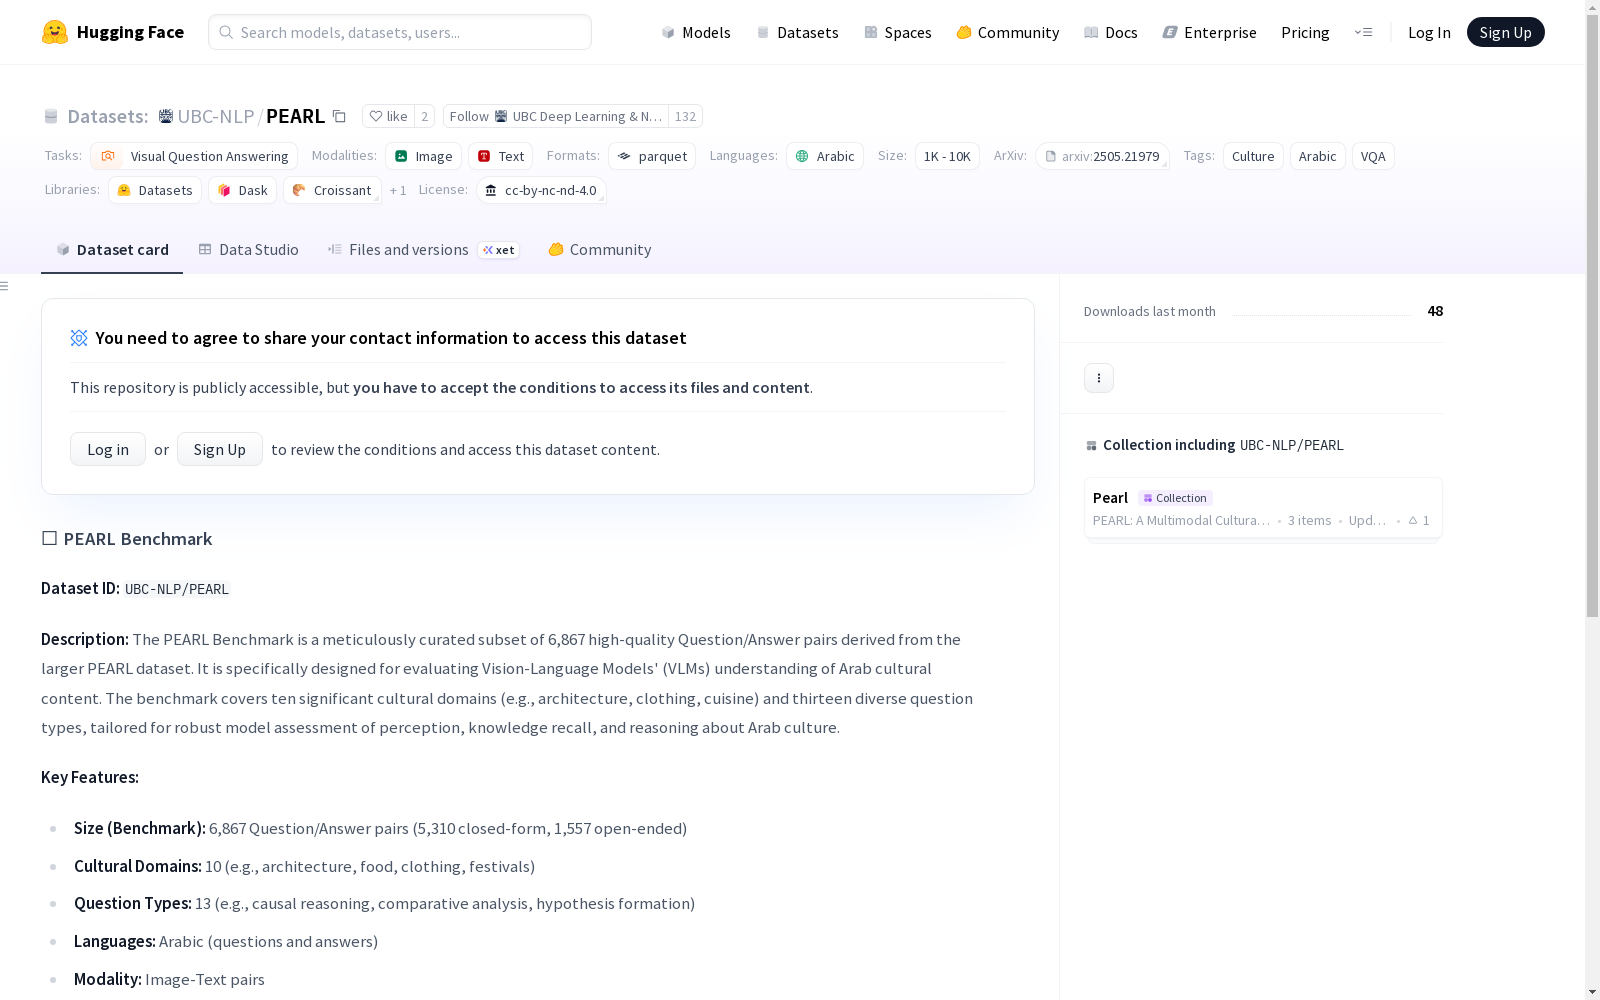The height and width of the screenshot is (1000, 1600).
Task: Click the Downloads last month label
Action: click(1150, 311)
